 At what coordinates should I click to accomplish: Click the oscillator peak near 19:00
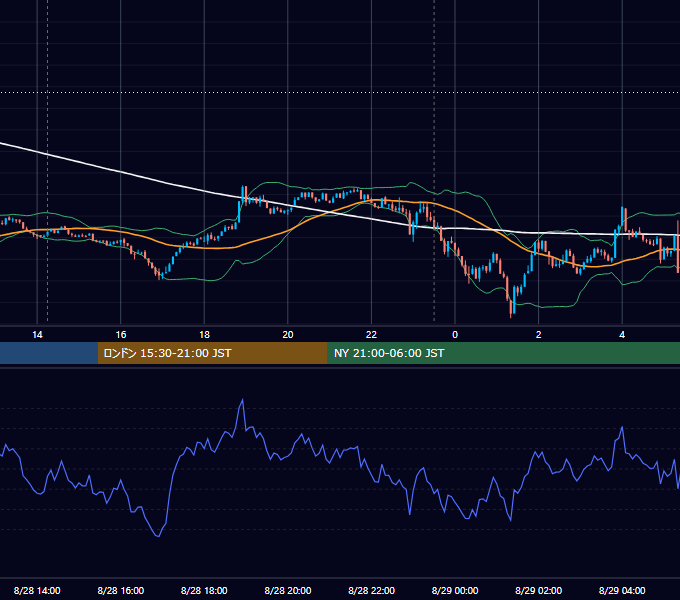(x=242, y=401)
